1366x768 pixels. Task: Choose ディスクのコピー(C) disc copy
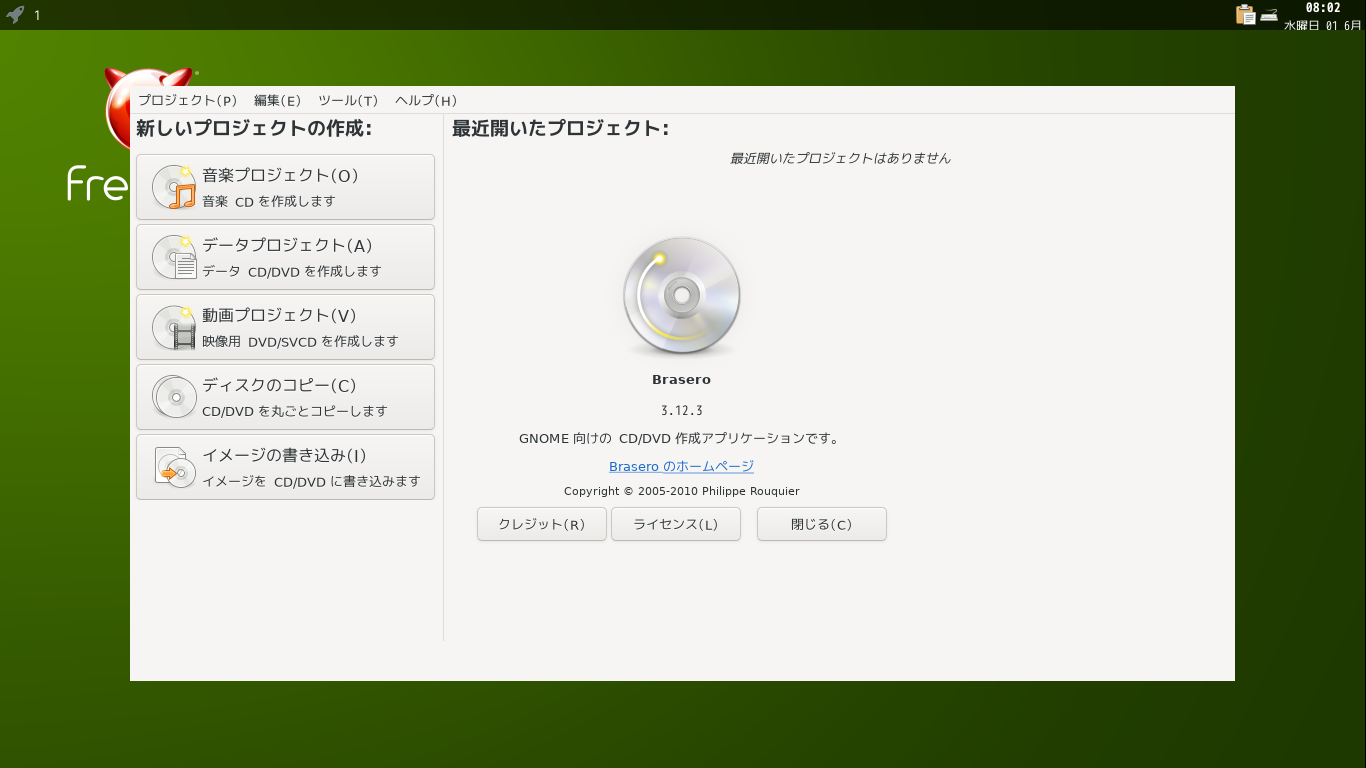point(285,397)
